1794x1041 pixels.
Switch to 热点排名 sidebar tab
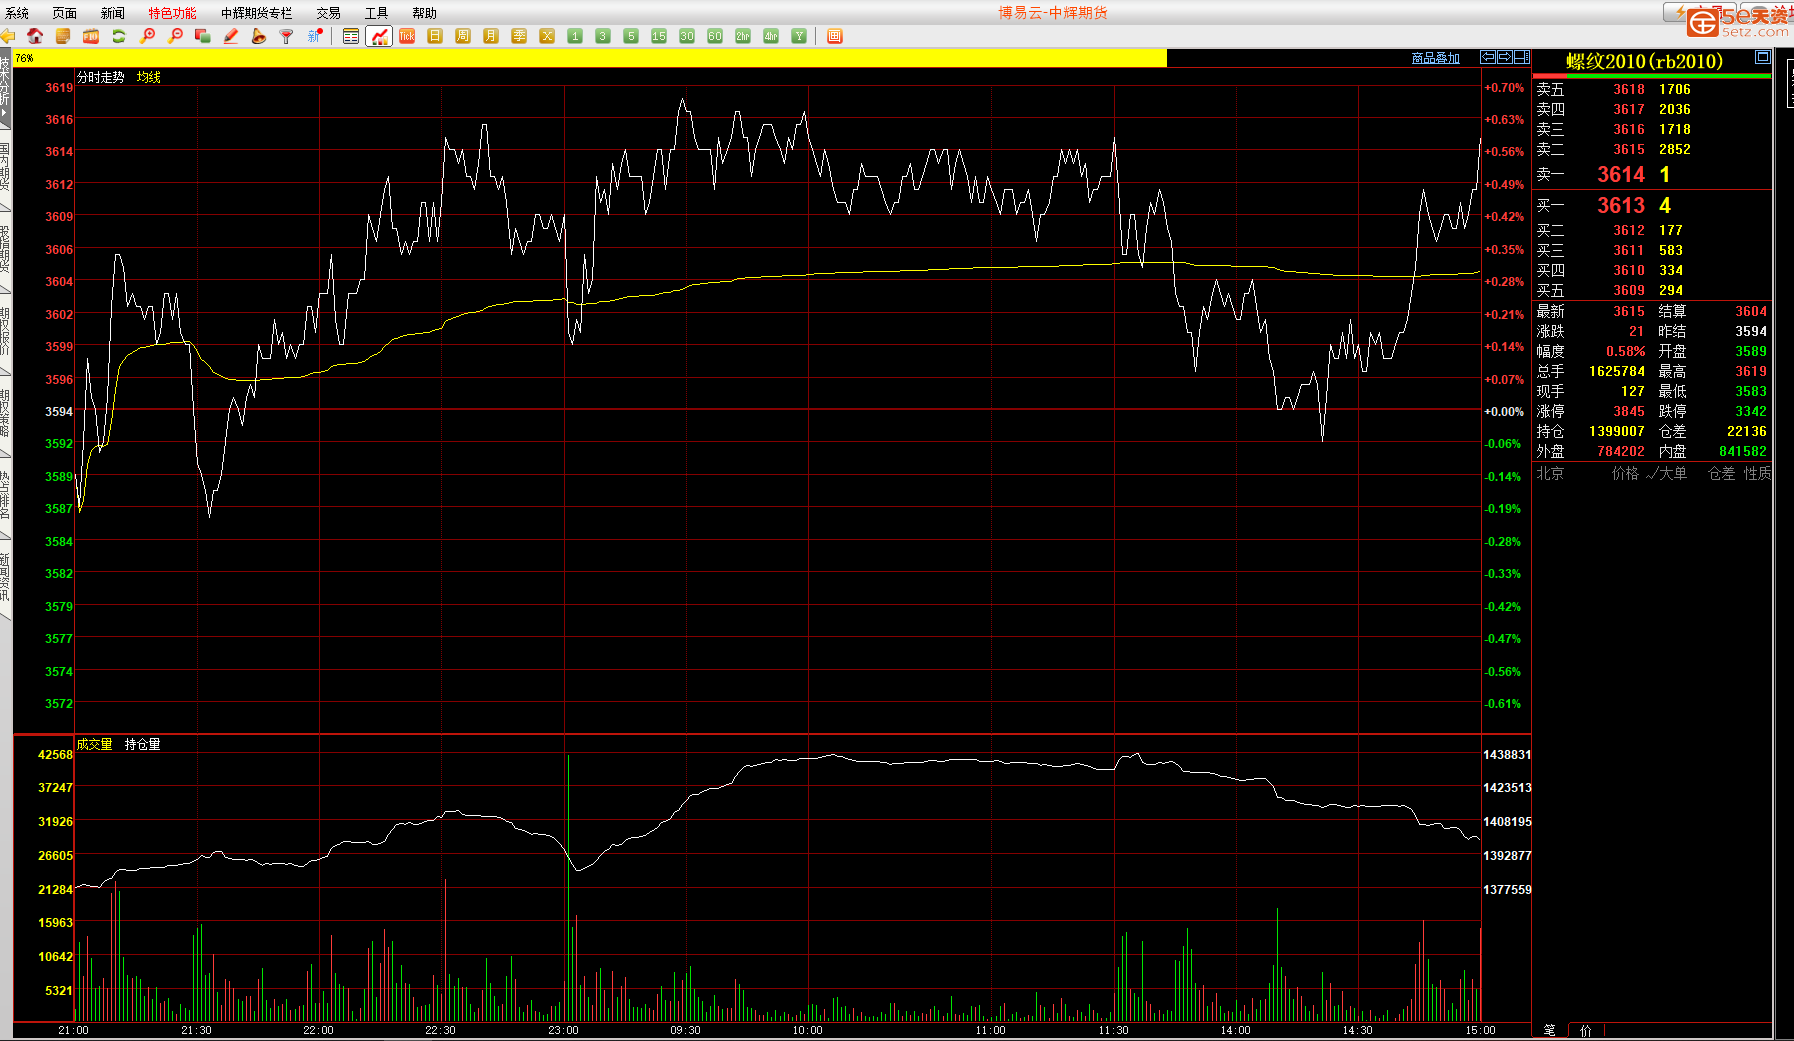pyautogui.click(x=5, y=495)
